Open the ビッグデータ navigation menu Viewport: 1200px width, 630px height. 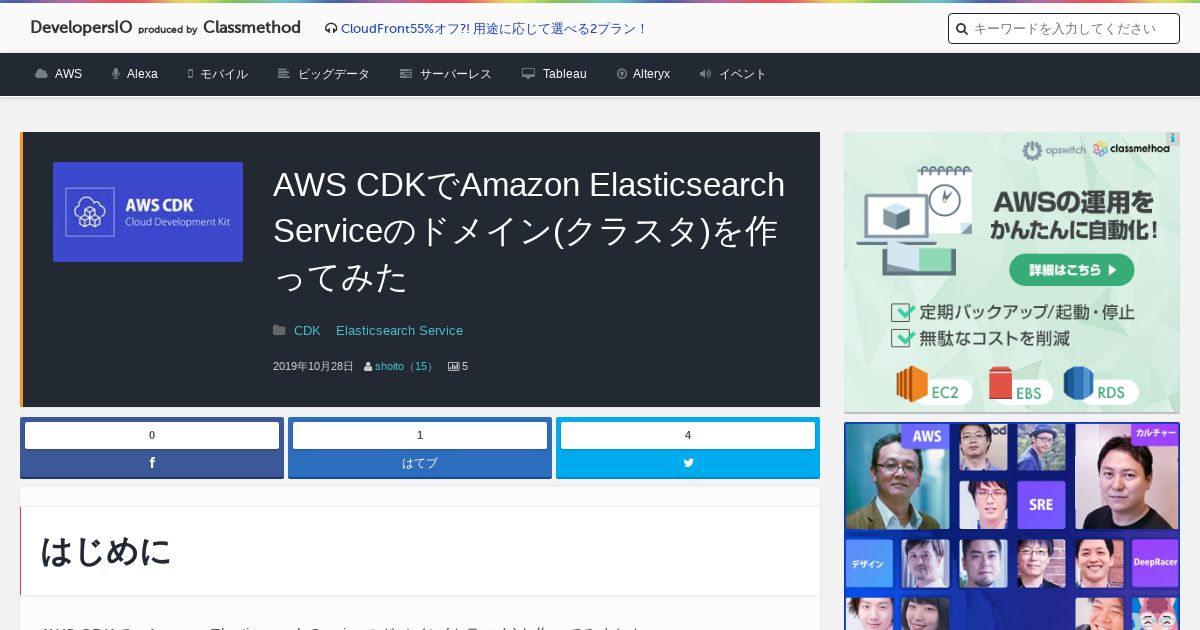(x=323, y=74)
